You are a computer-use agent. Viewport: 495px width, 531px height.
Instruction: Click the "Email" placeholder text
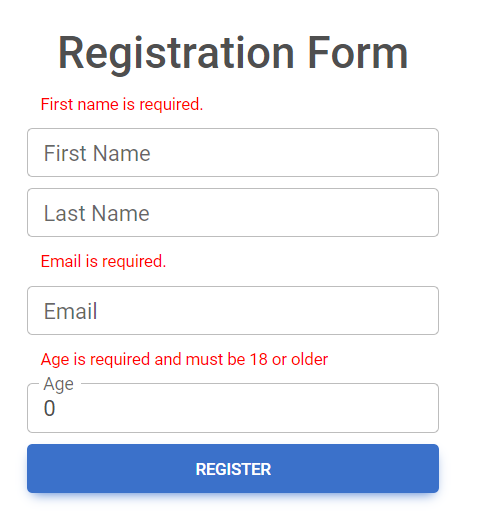71,311
